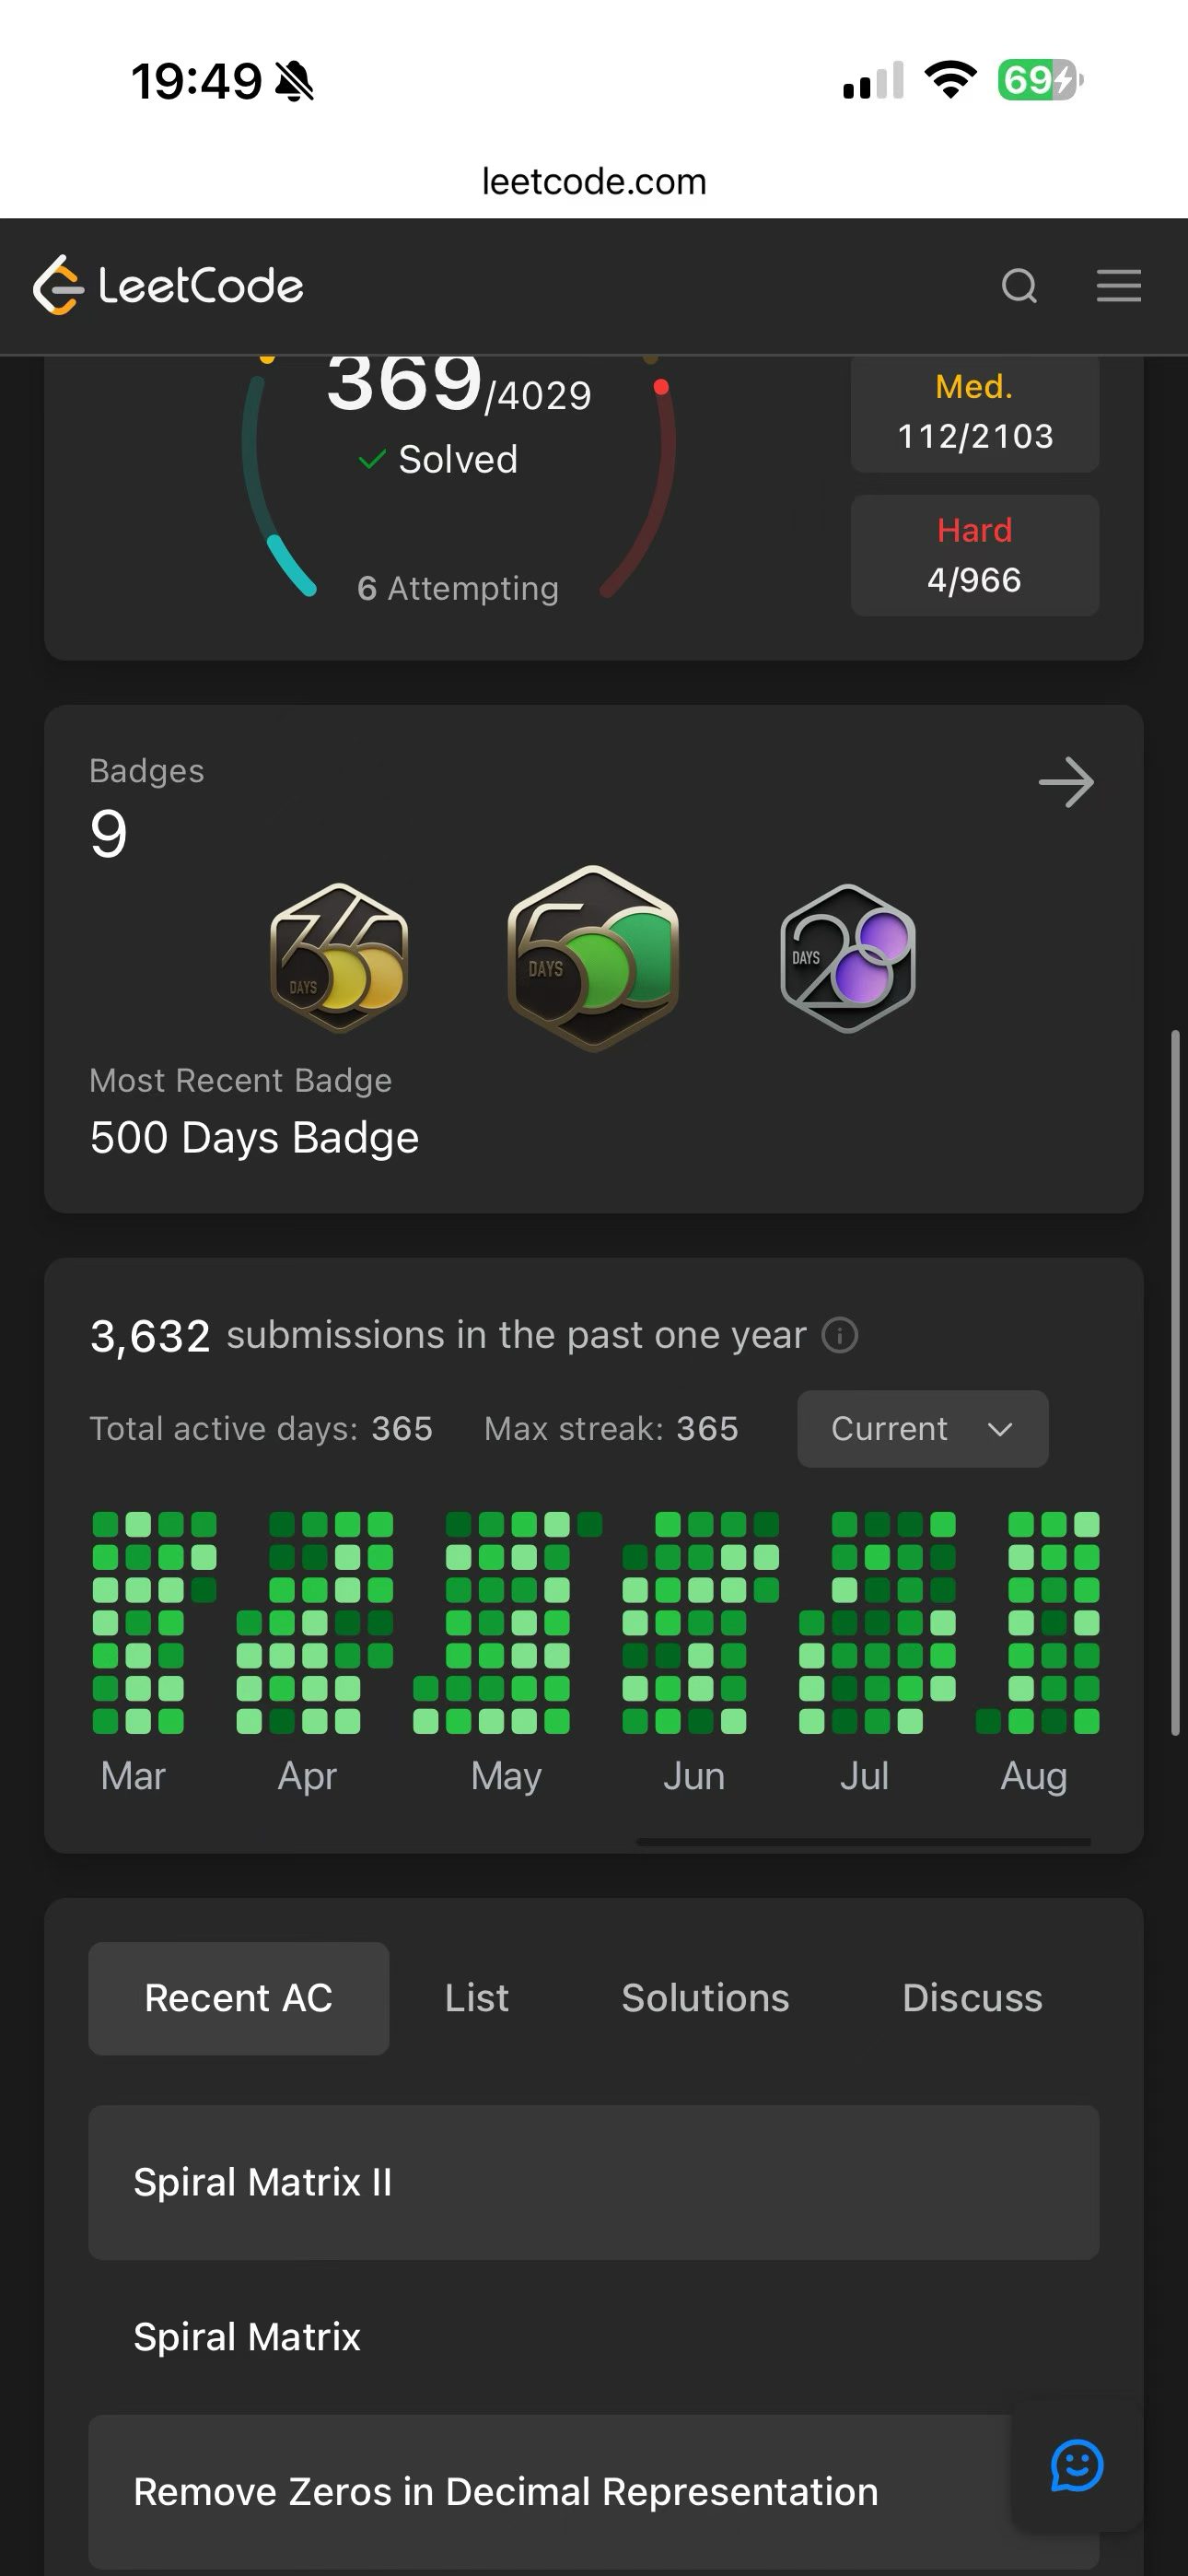Open the Spiral Matrix II problem
Screen dimensions: 1188x2576
pos(593,2182)
